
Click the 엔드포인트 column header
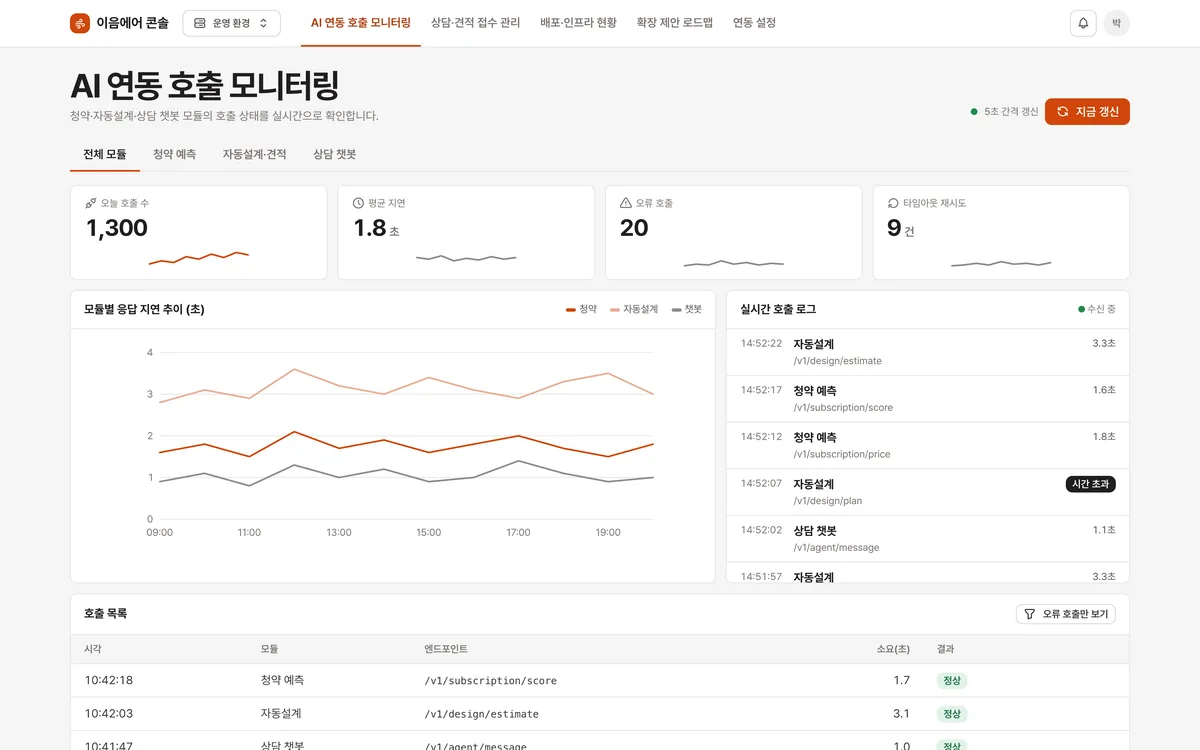pyautogui.click(x=446, y=649)
